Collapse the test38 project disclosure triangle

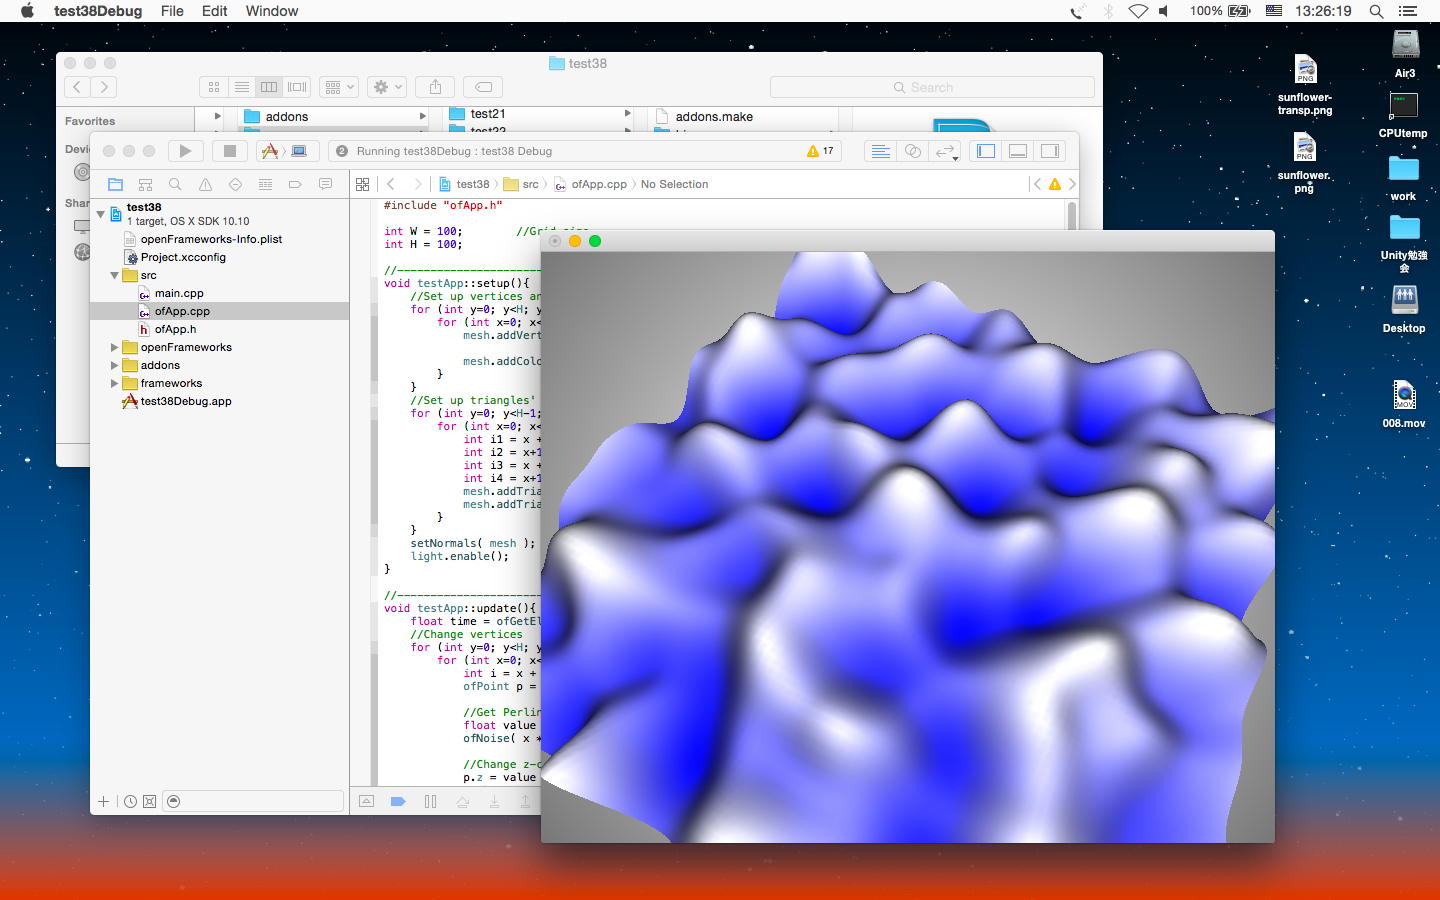(x=101, y=214)
